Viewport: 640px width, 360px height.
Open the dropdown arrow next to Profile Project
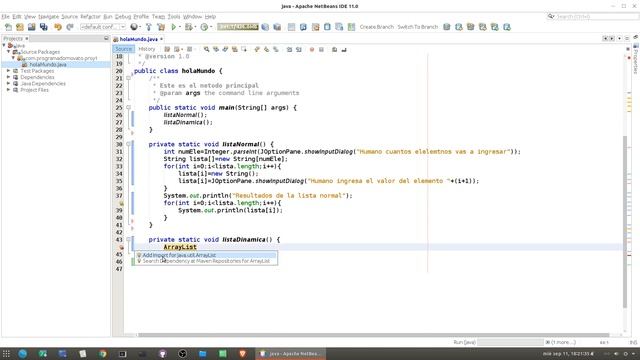point(211,27)
